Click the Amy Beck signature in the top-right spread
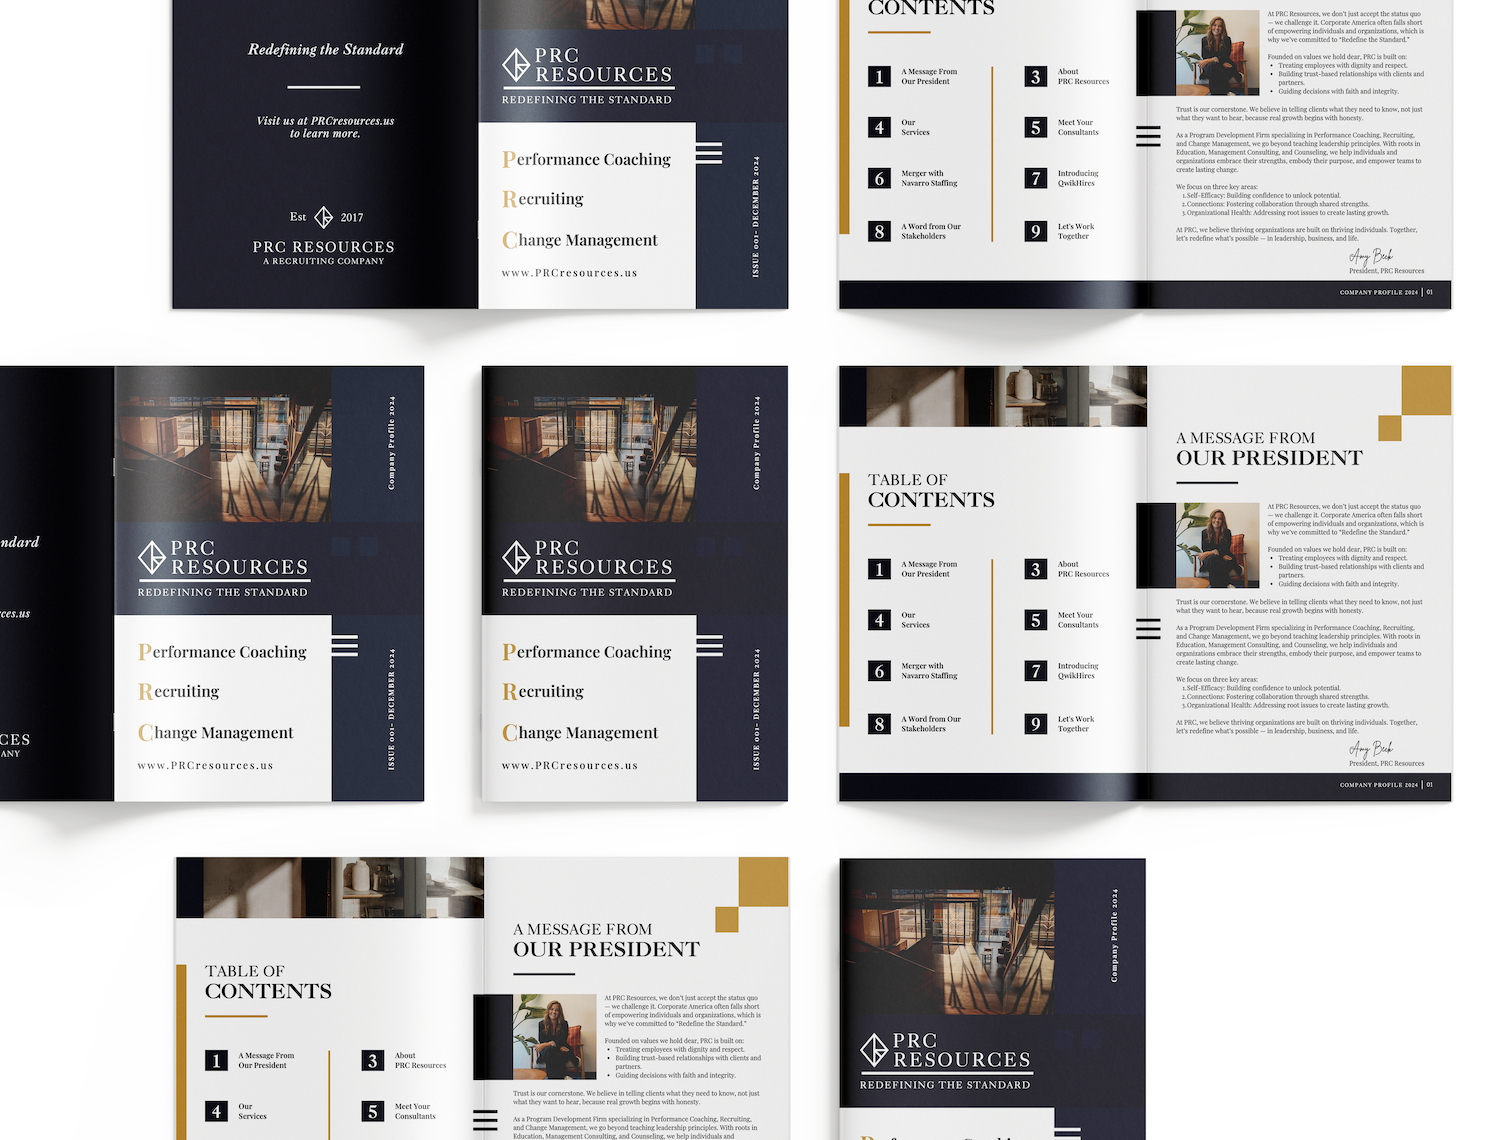This screenshot has width=1500, height=1140. click(x=1371, y=257)
